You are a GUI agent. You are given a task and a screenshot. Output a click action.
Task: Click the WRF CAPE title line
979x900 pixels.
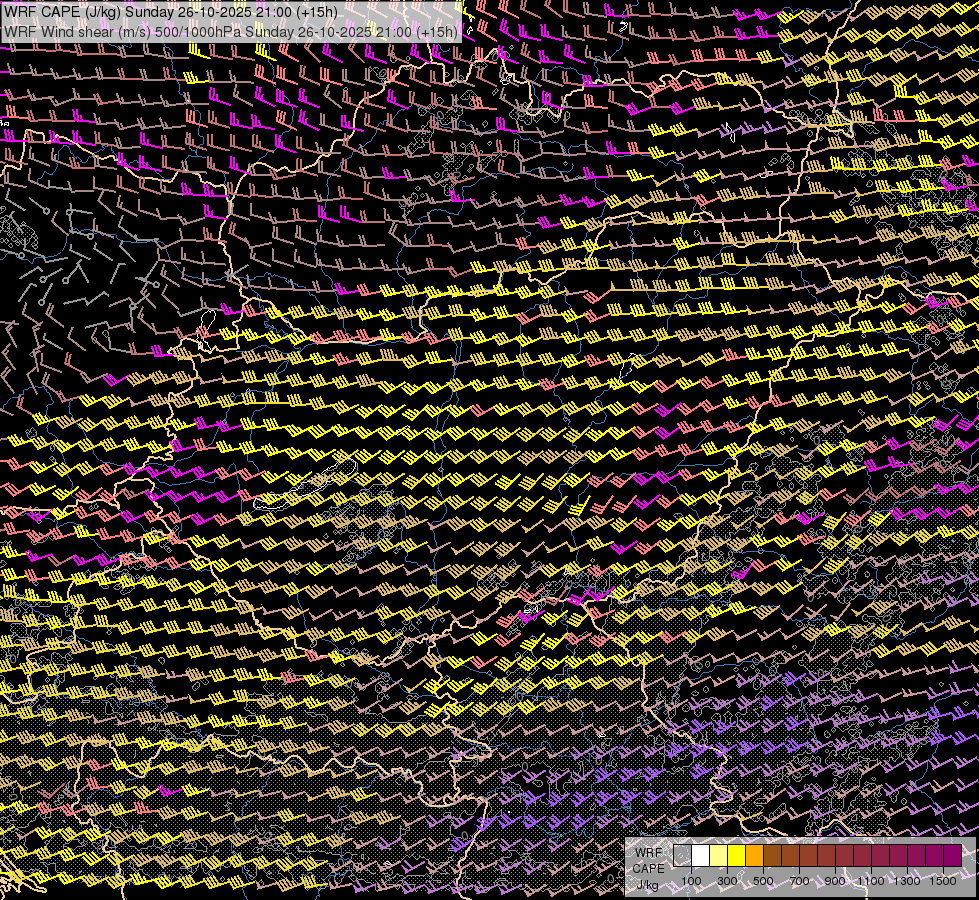(170, 12)
